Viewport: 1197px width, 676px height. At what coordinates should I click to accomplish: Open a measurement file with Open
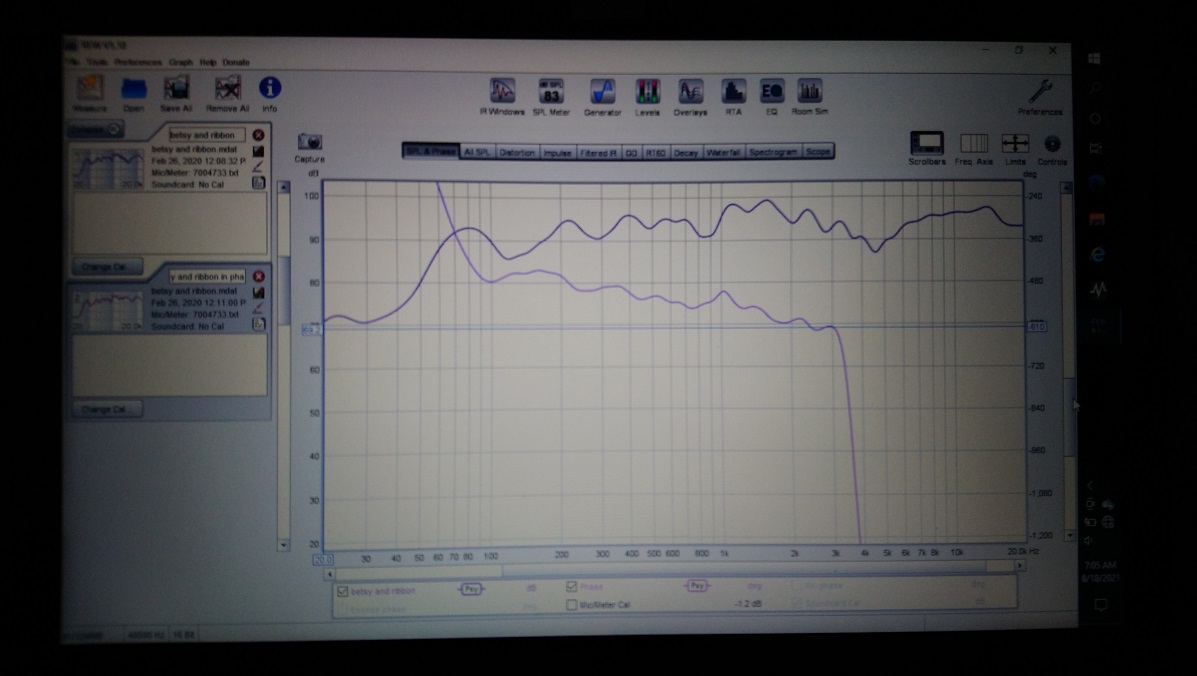click(134, 94)
